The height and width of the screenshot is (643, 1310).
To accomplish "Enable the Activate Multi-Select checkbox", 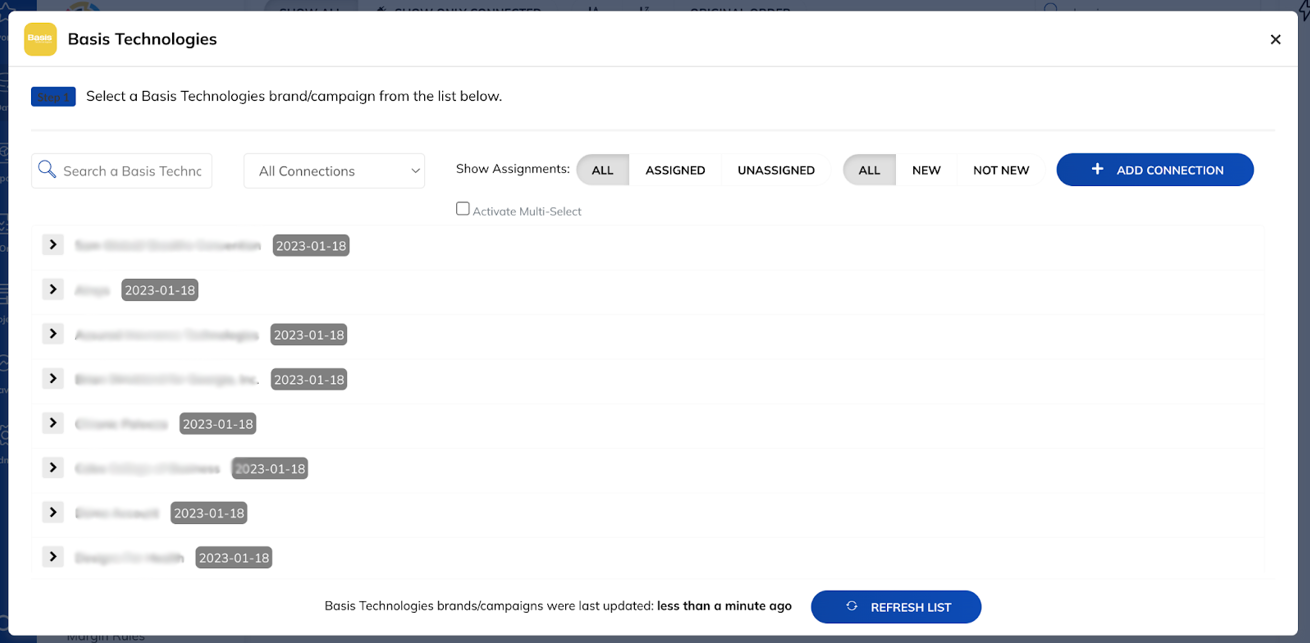I will [x=463, y=209].
